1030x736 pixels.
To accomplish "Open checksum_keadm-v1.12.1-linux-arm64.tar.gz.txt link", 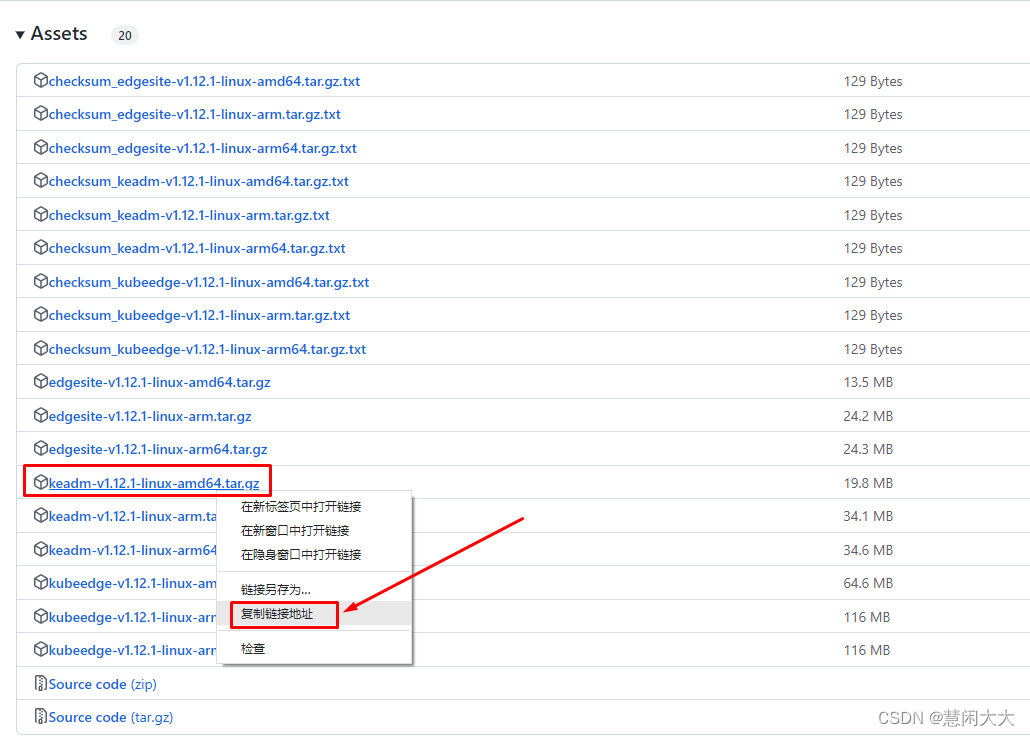I will (197, 248).
